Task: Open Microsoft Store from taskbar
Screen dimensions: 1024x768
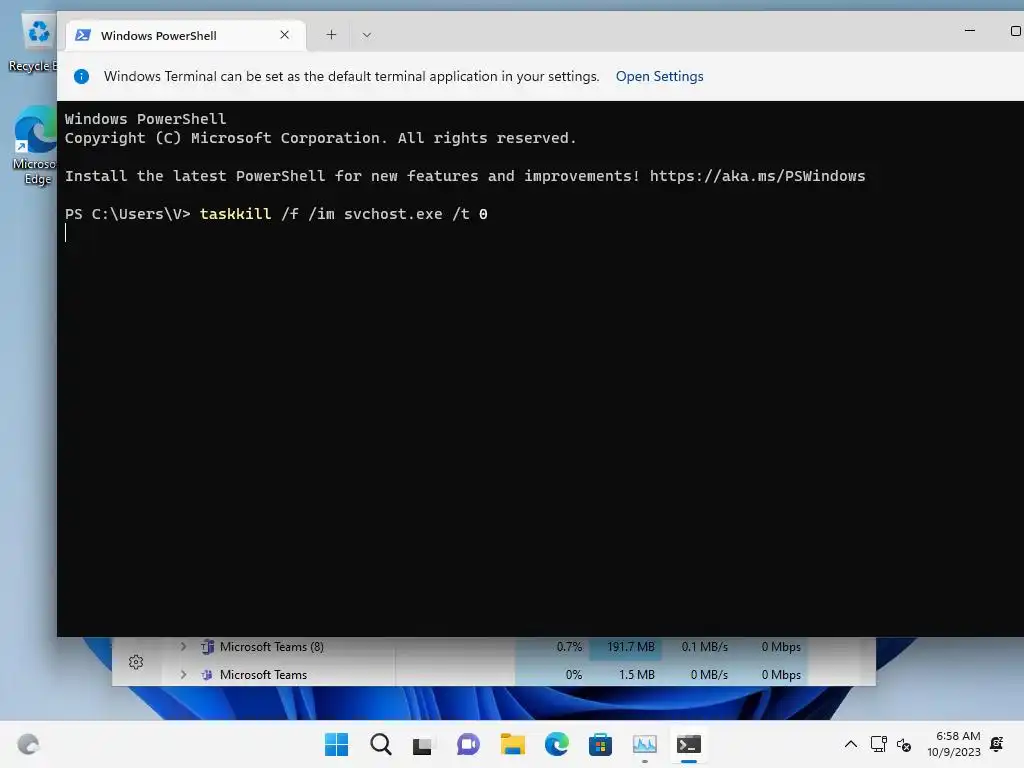Action: click(x=600, y=744)
